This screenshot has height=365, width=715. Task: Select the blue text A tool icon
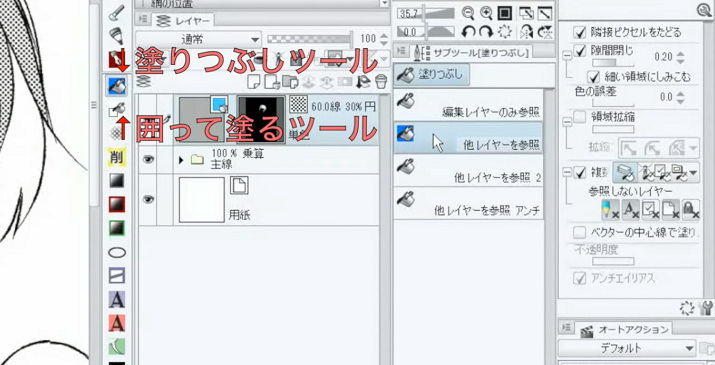click(117, 299)
